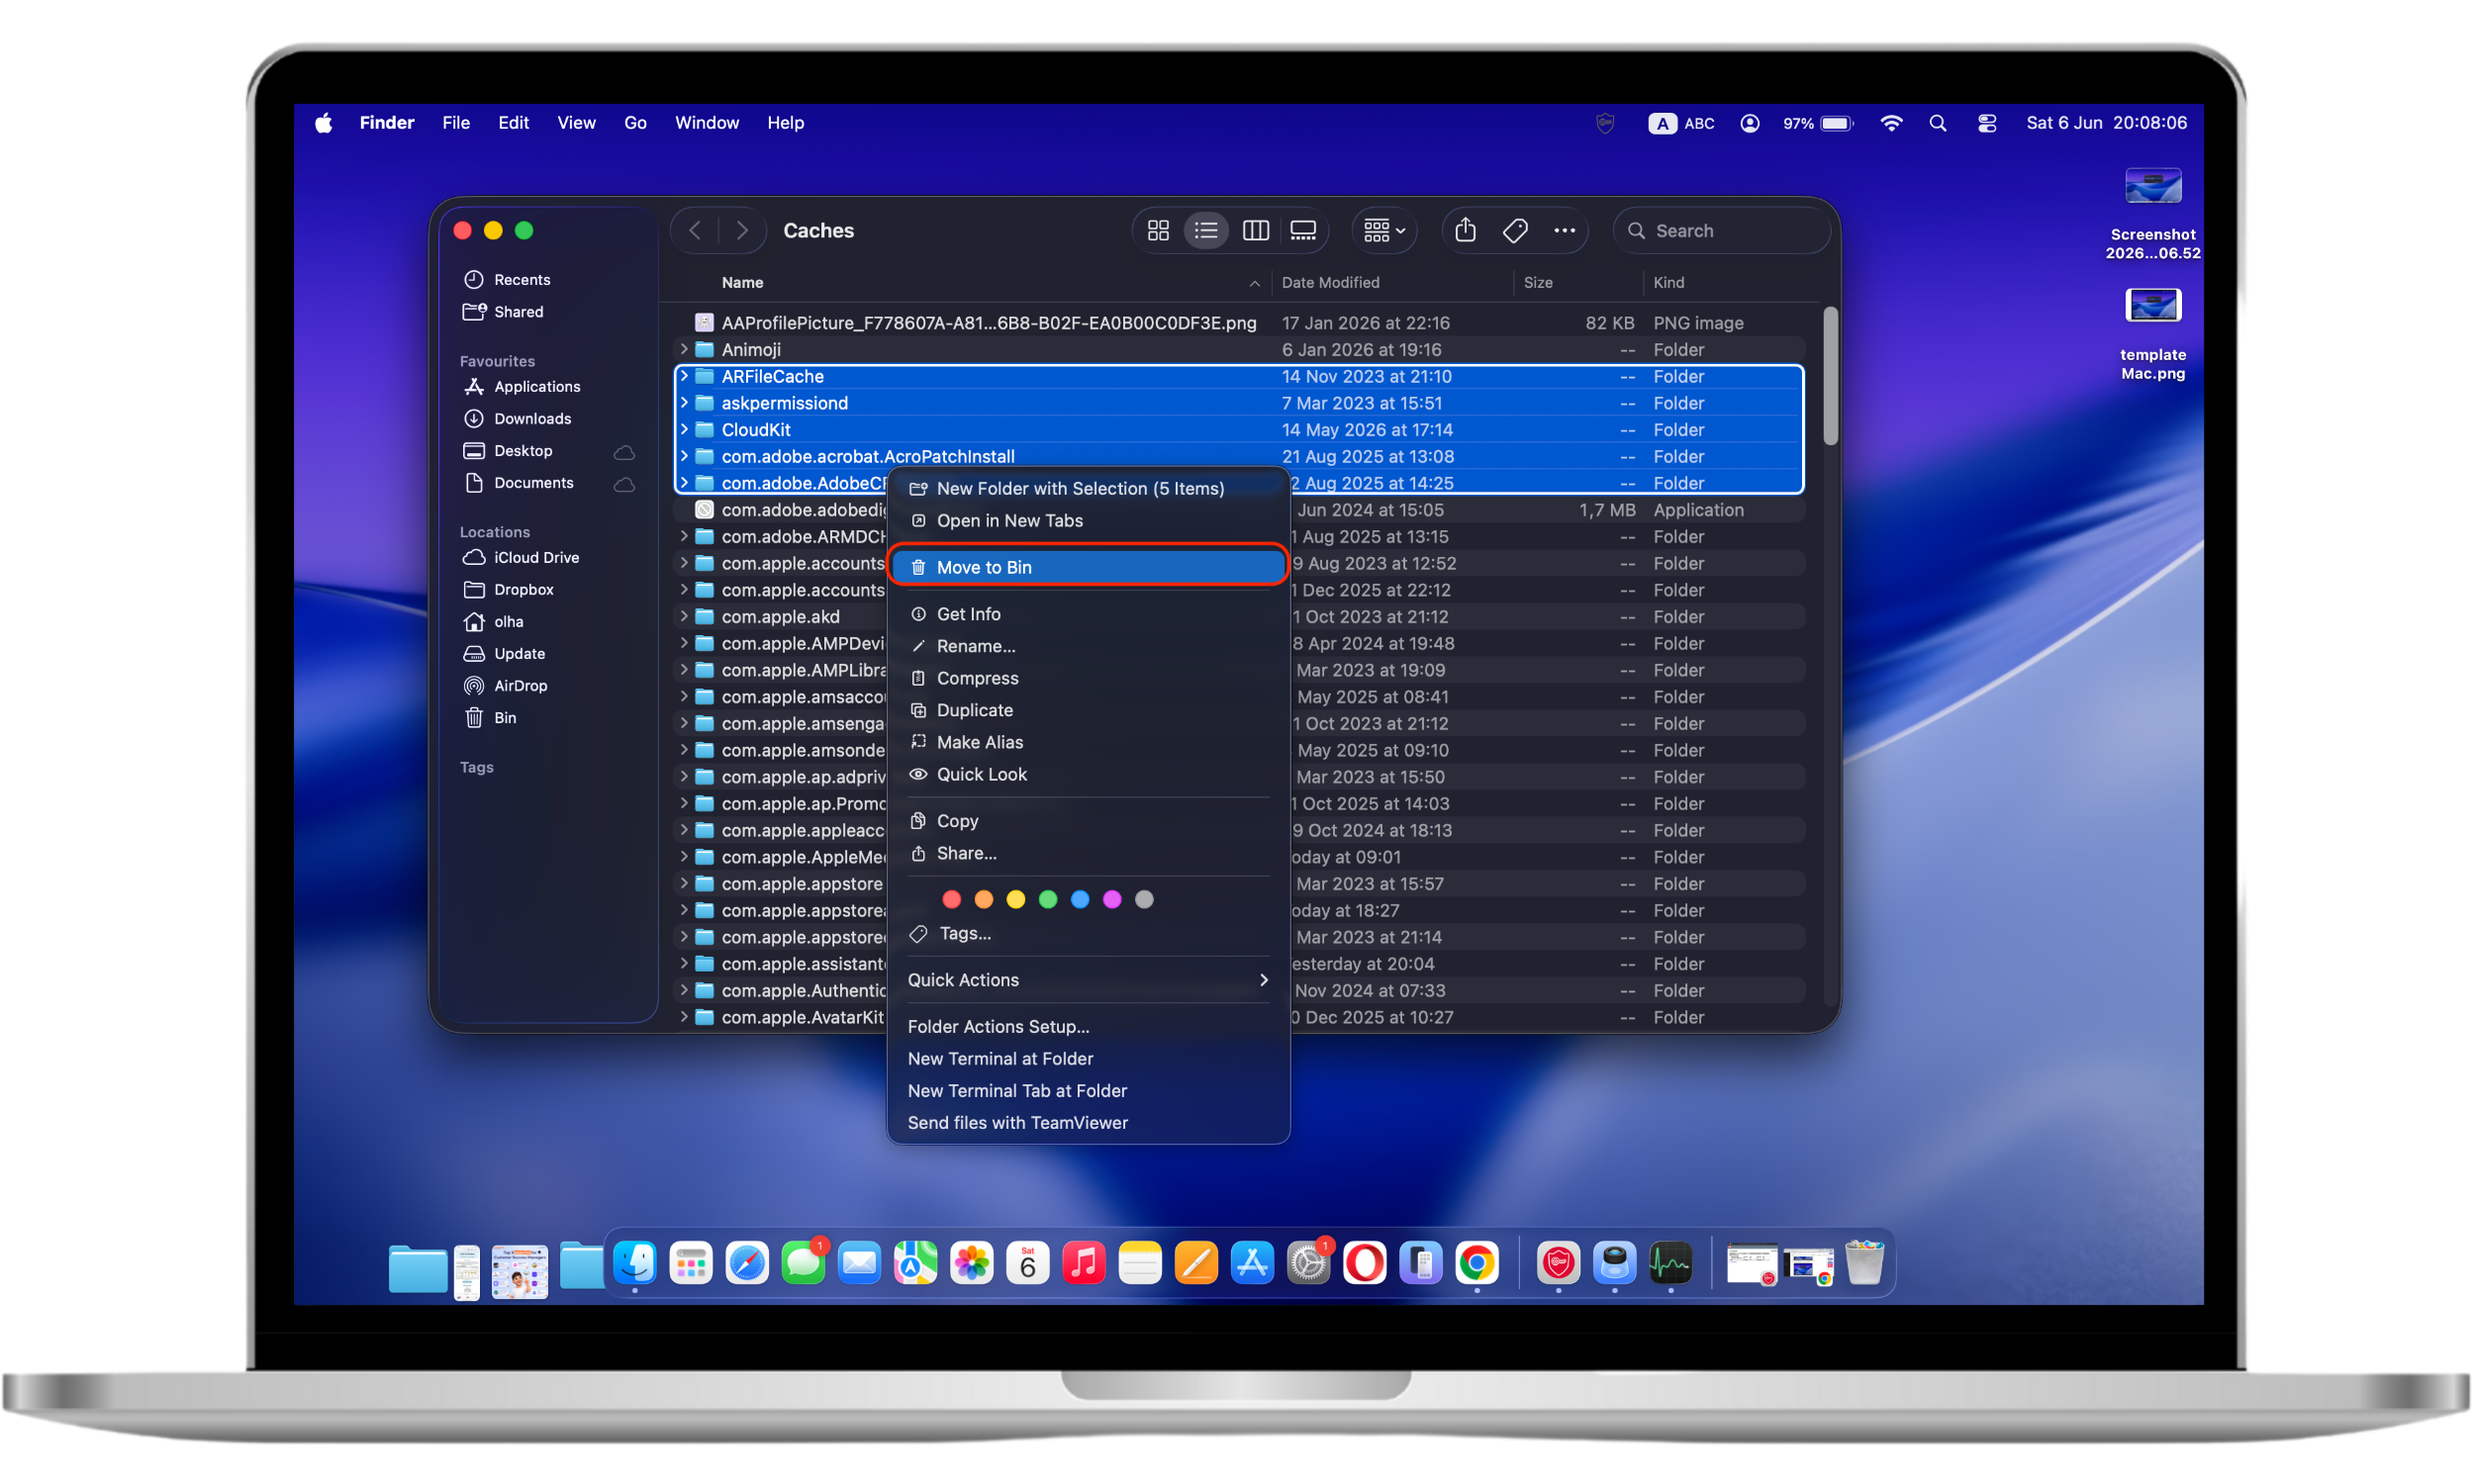The height and width of the screenshot is (1484, 2474).
Task: Click the Finder Search field
Action: point(1722,231)
